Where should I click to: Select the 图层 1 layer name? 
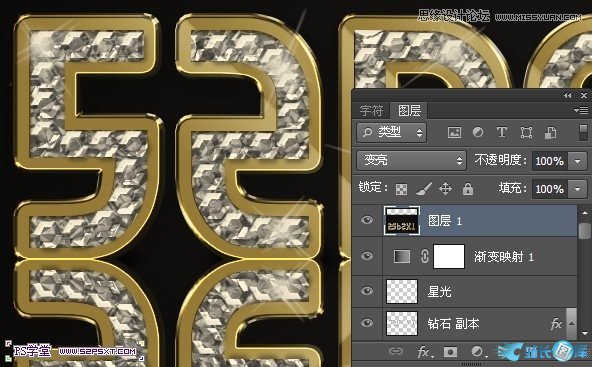coord(445,221)
